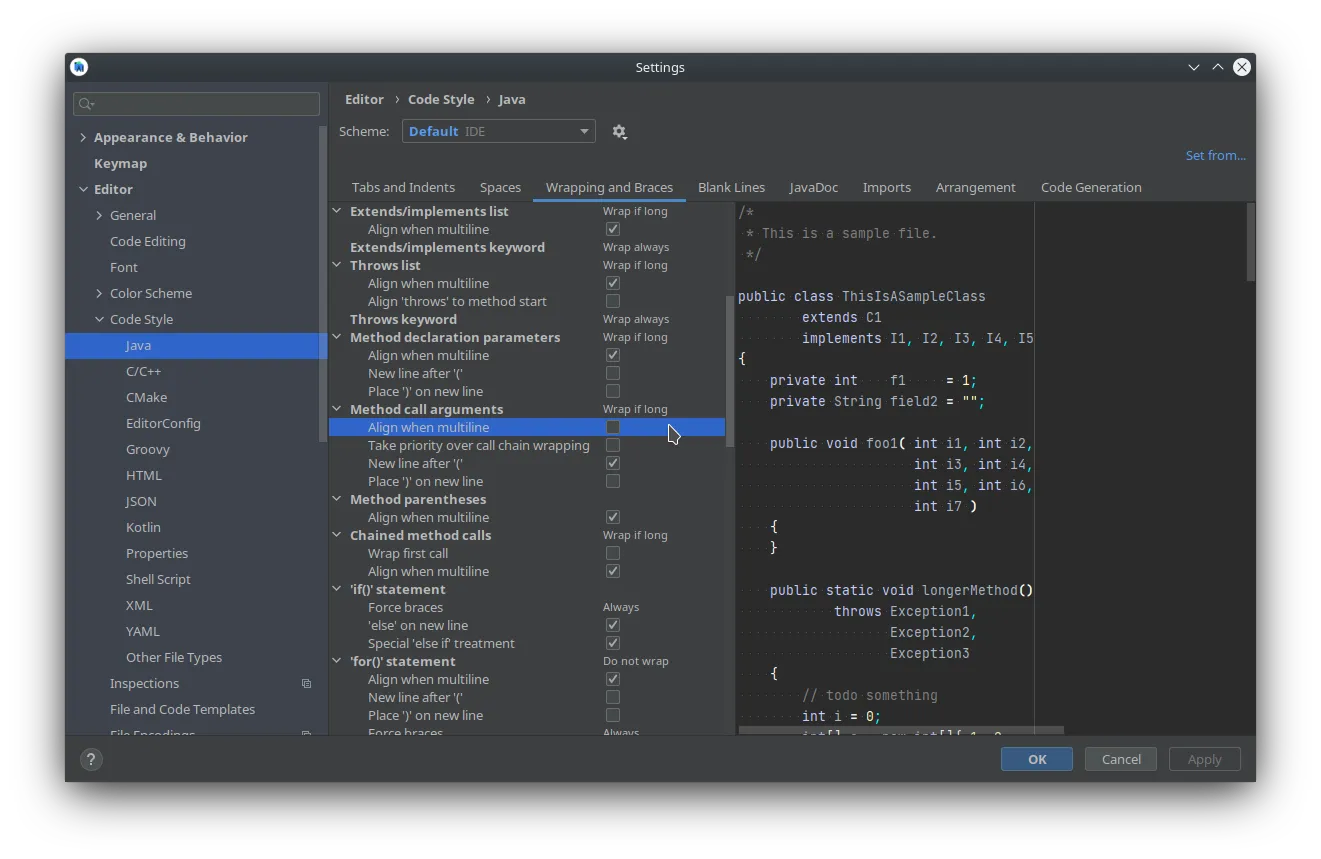1321x859 pixels.
Task: Switch to the Tabs and Indents tab
Action: [x=403, y=187]
